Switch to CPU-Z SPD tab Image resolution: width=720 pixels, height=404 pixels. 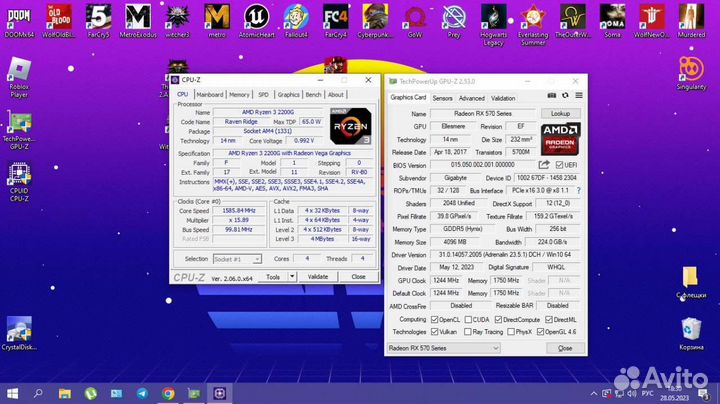263,95
